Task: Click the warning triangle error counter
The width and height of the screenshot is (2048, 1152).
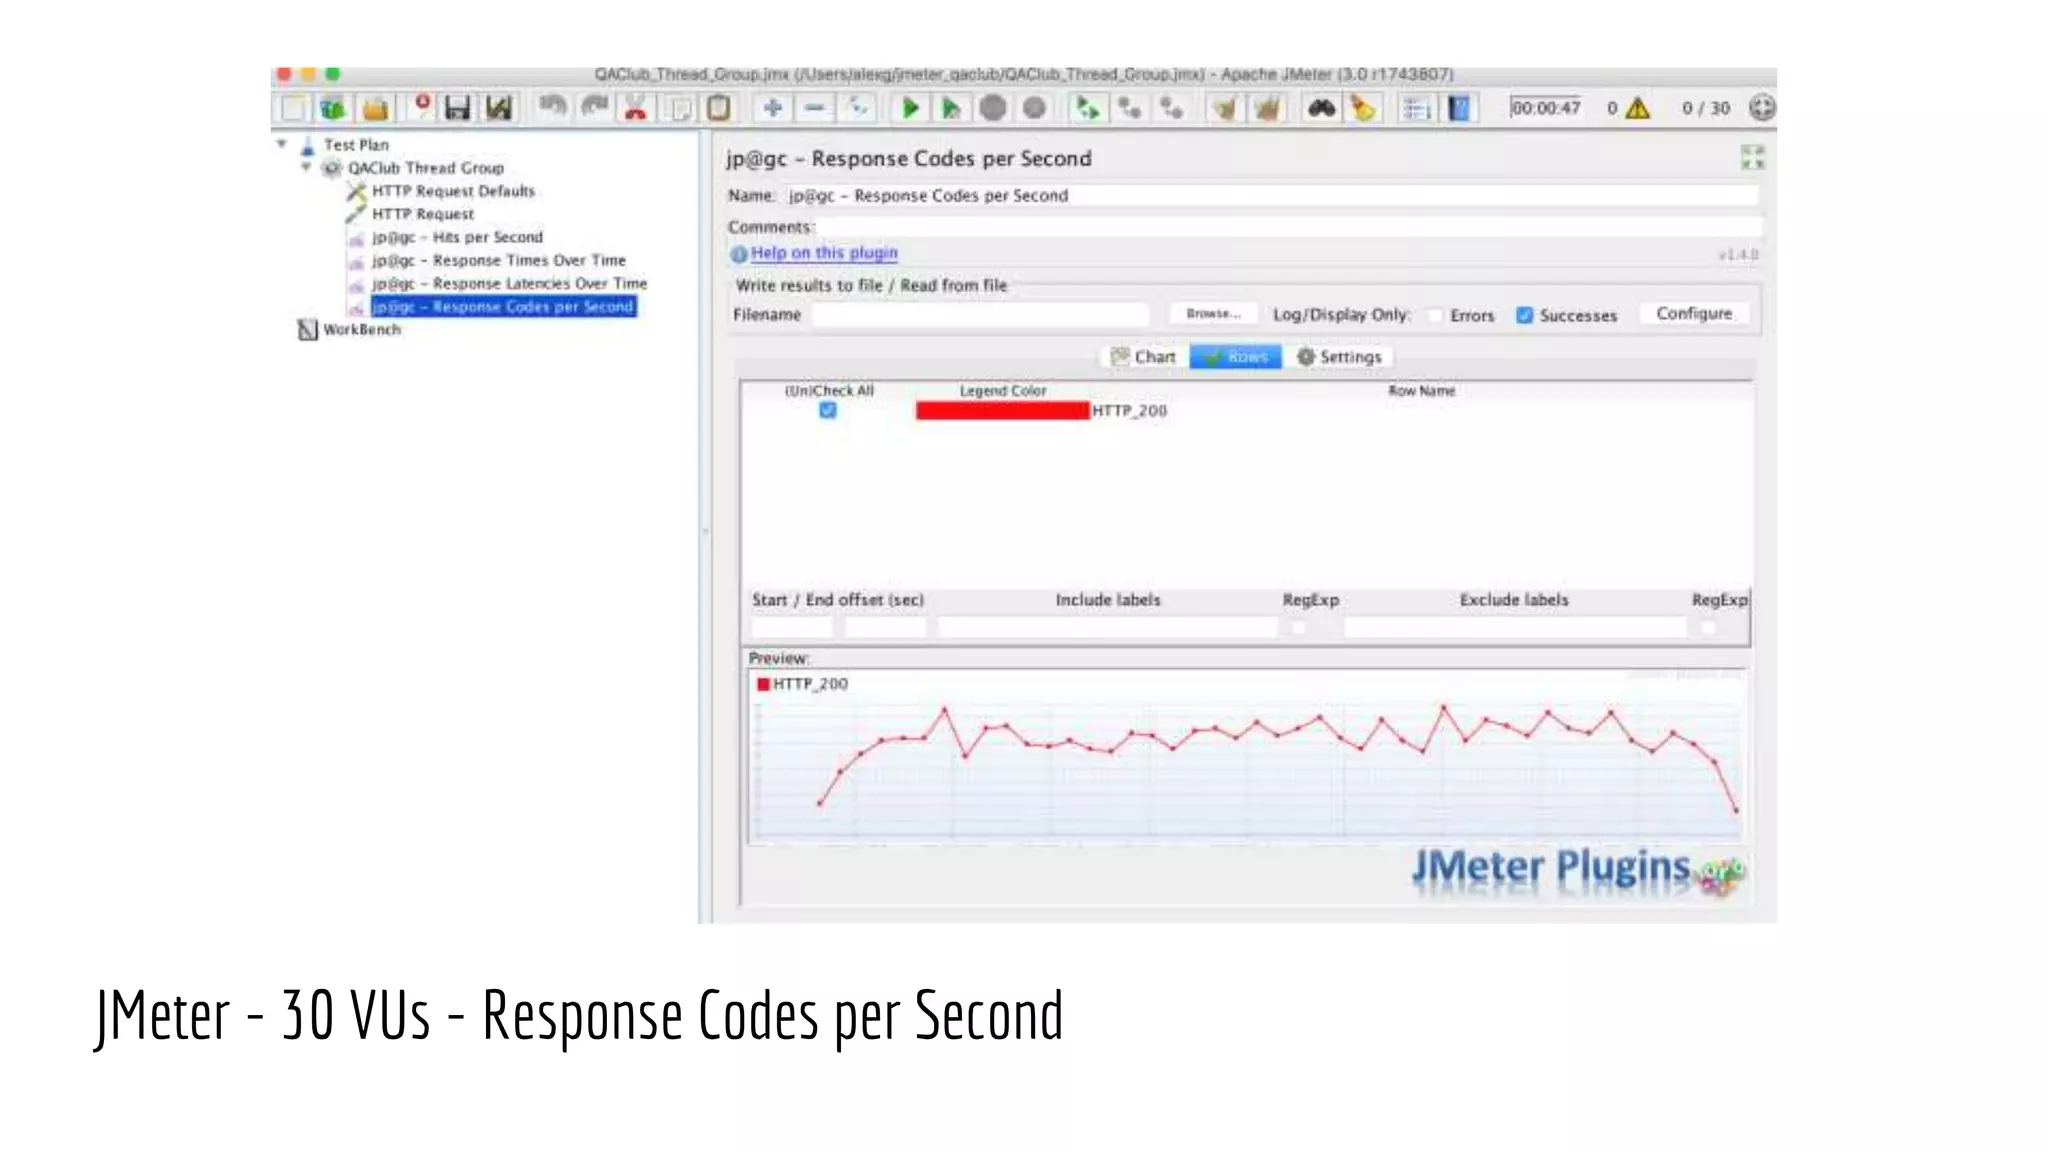Action: tap(1637, 108)
